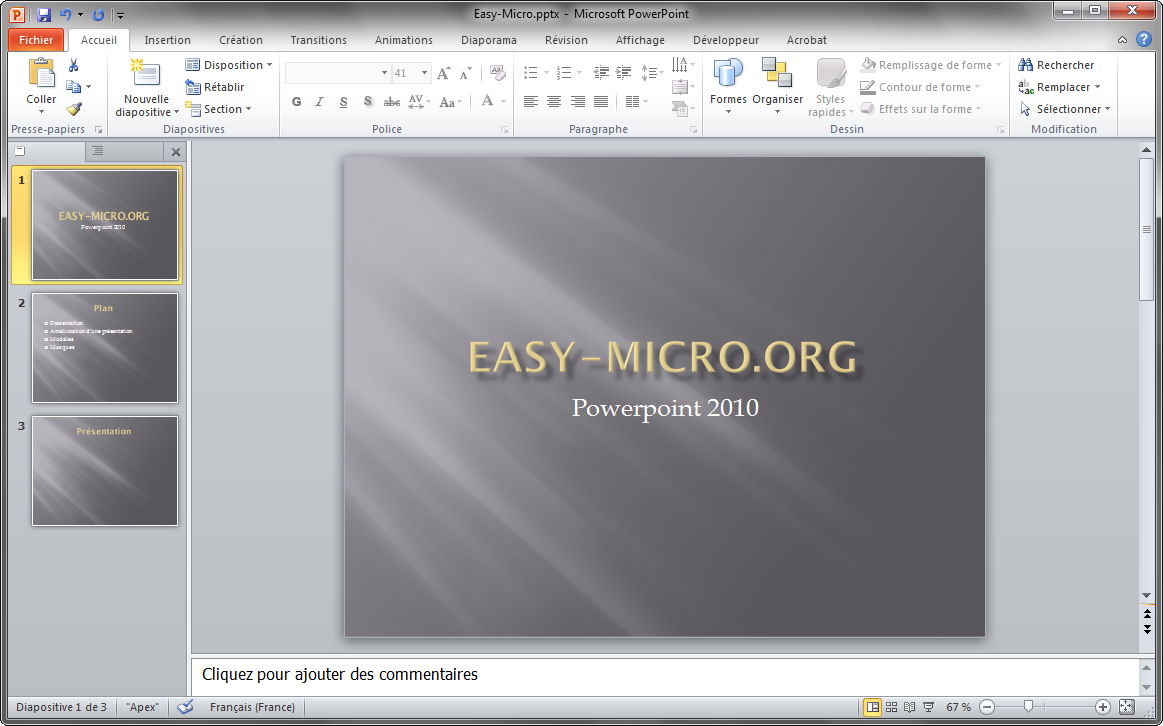Screen dimensions: 1163x726
Task: Toggle underline S formatting
Action: point(343,102)
